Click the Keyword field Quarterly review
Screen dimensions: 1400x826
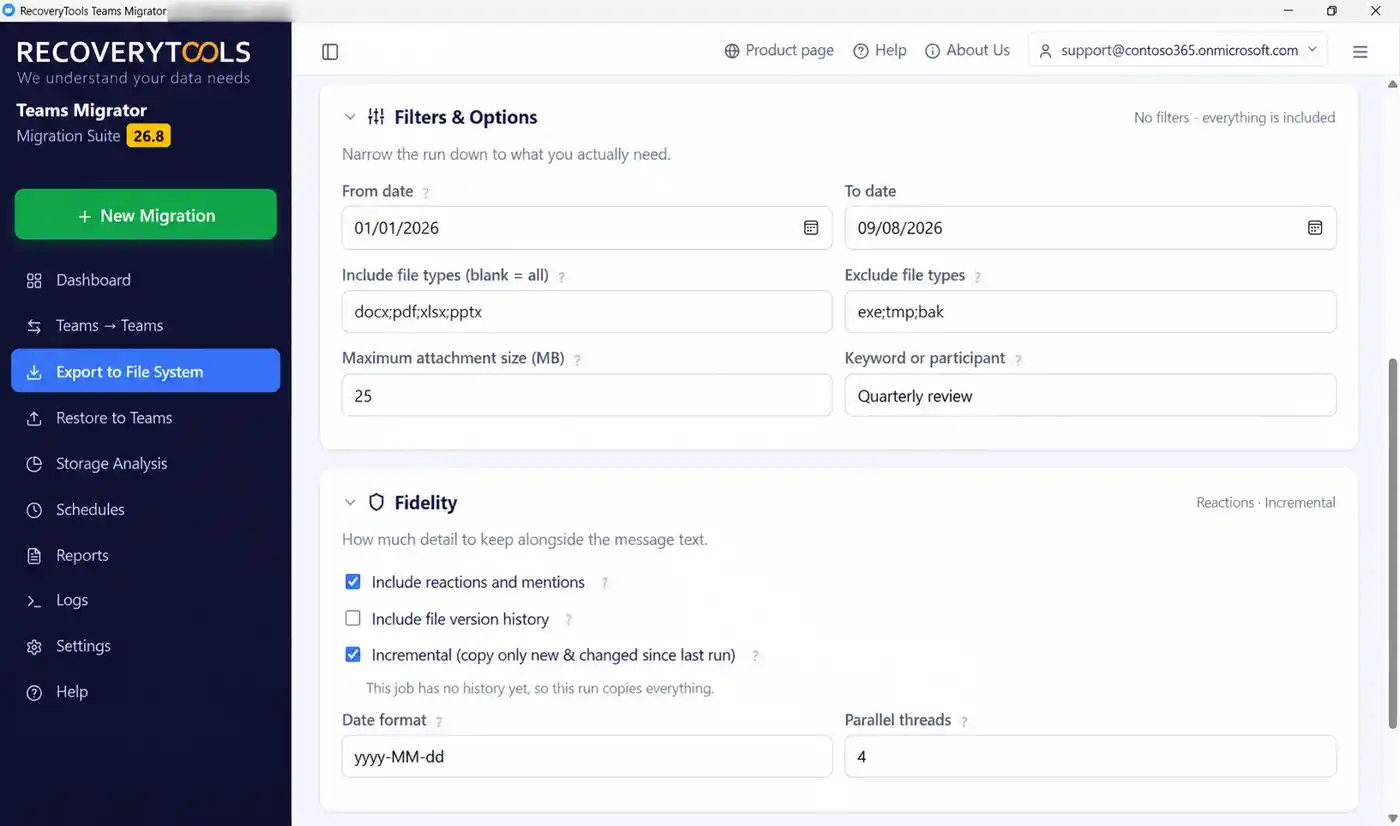click(x=1090, y=396)
